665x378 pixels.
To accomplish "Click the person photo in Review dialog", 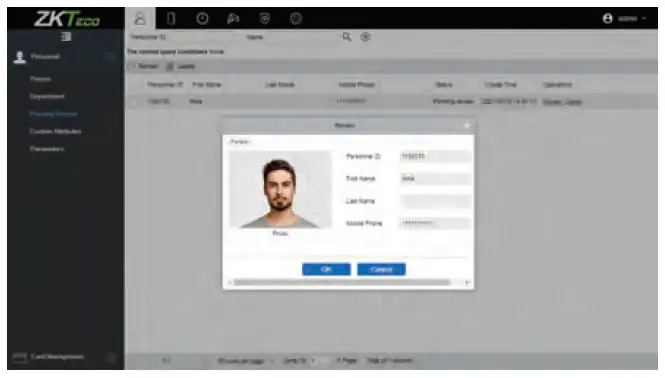I will [280, 189].
